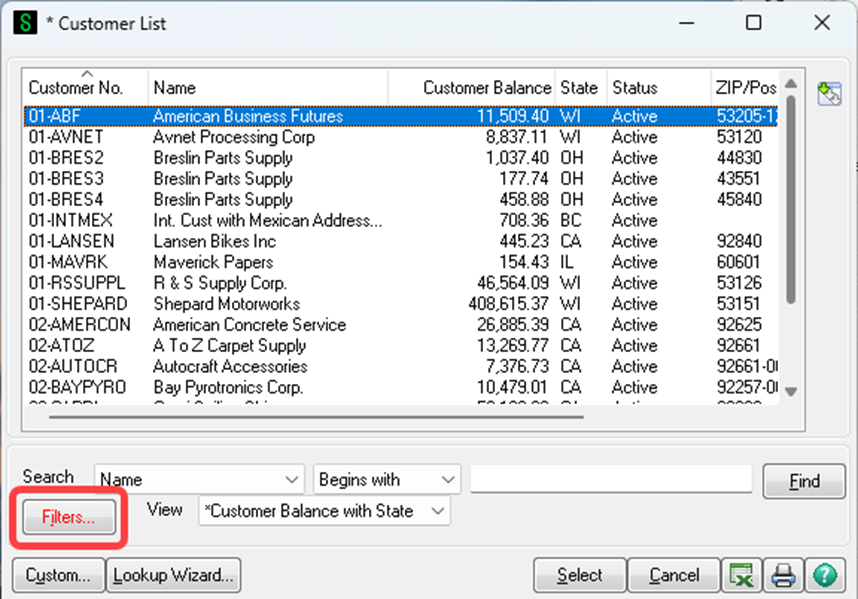Open the Begins with operator dropdown
The width and height of the screenshot is (858, 599).
click(x=387, y=480)
